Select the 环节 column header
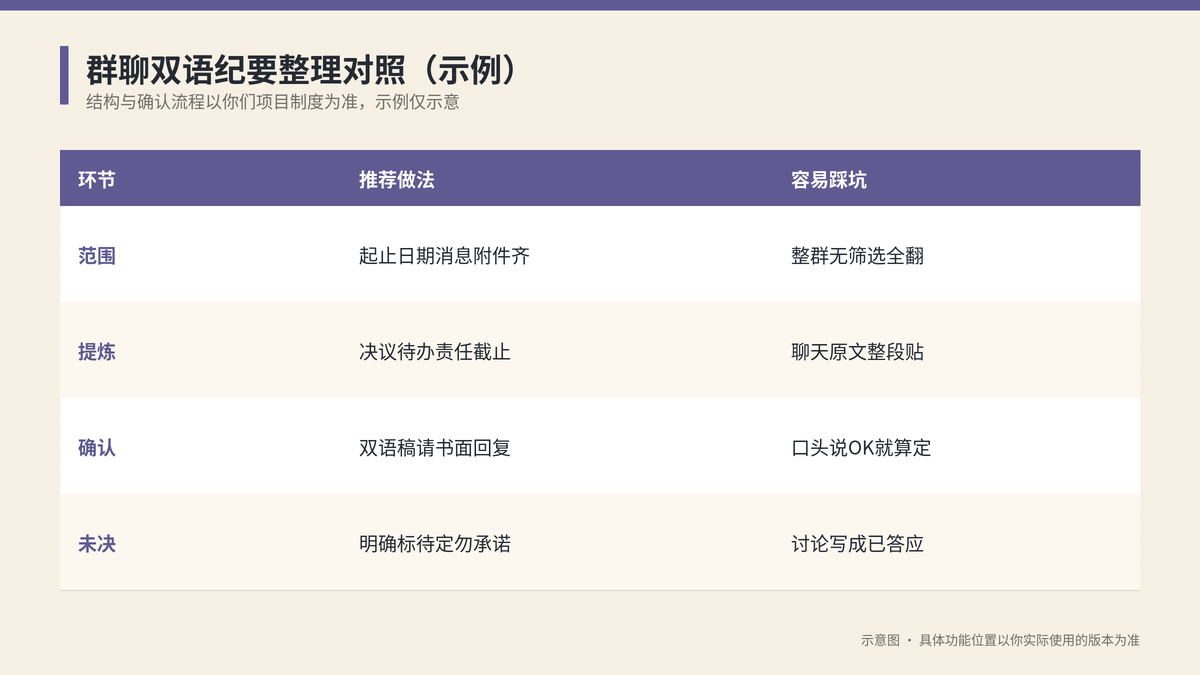Image resolution: width=1200 pixels, height=675 pixels. 97,180
